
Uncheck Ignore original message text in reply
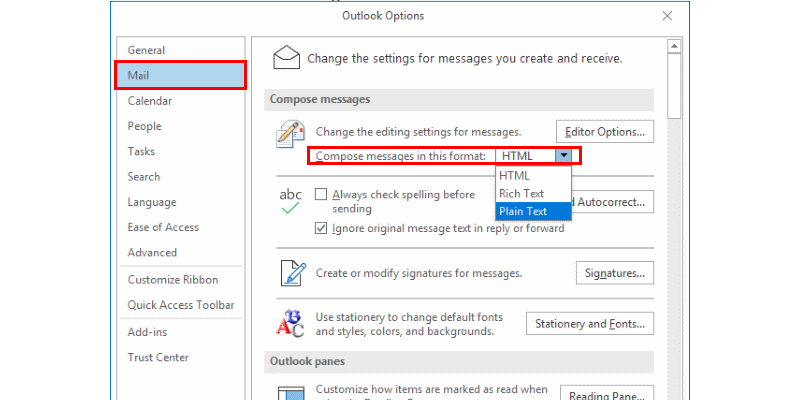point(321,228)
